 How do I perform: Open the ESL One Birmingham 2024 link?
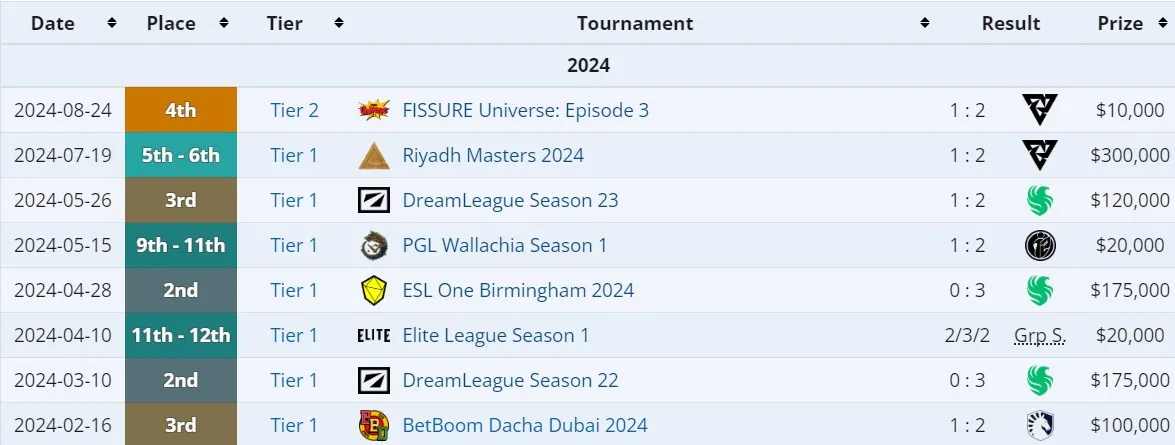tap(518, 291)
